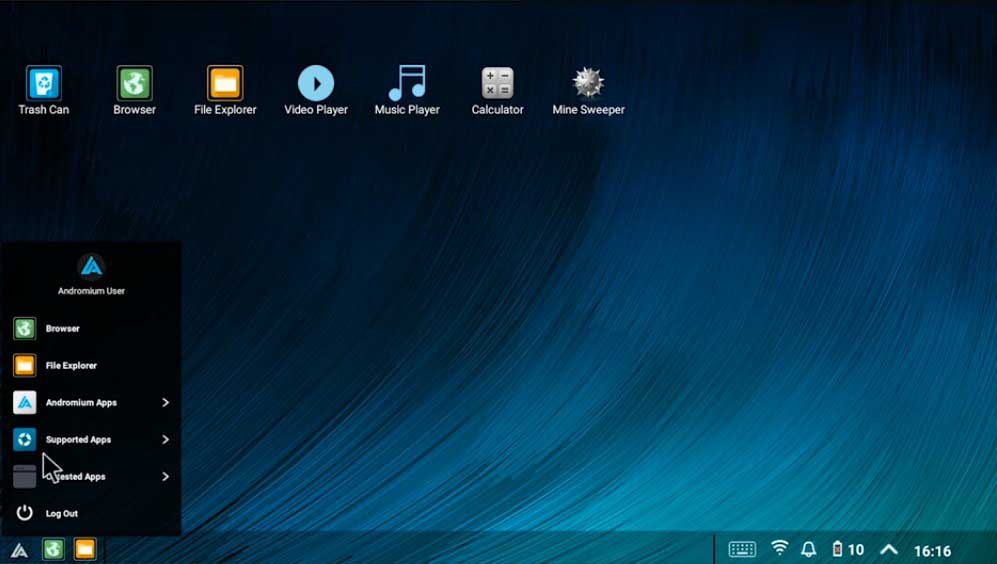Open the Andromium Apps submenu entry
The width and height of the screenshot is (997, 564).
(x=91, y=402)
